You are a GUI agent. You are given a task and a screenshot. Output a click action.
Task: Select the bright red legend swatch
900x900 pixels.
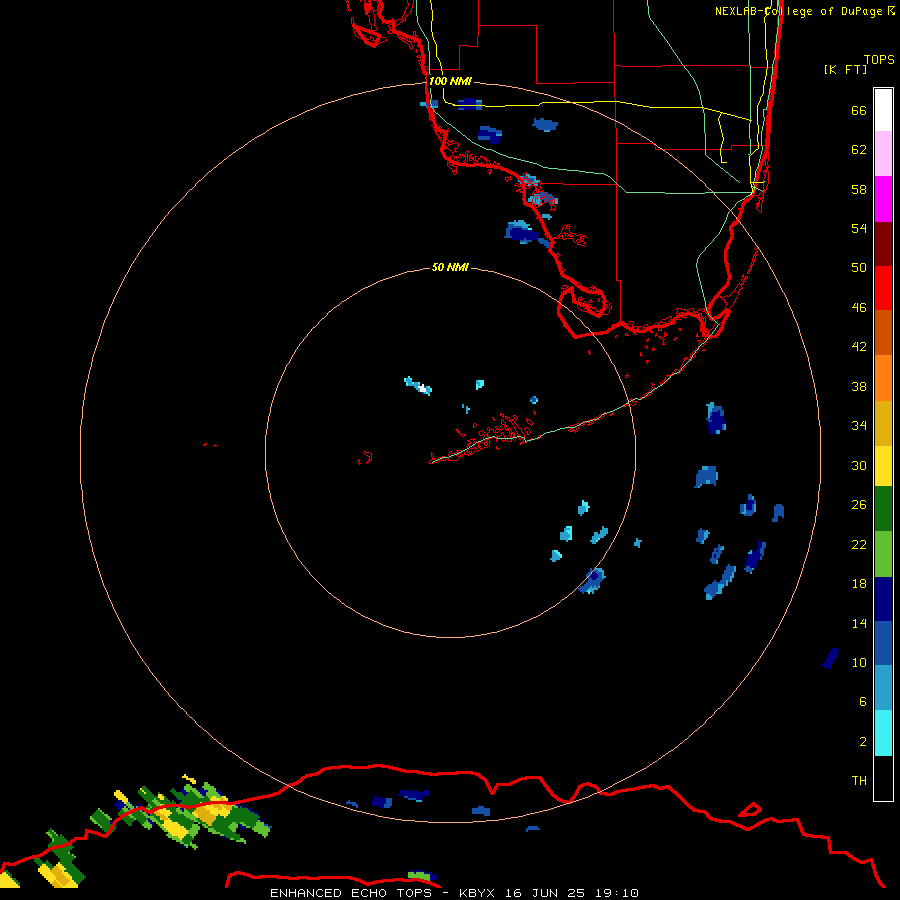tap(883, 288)
